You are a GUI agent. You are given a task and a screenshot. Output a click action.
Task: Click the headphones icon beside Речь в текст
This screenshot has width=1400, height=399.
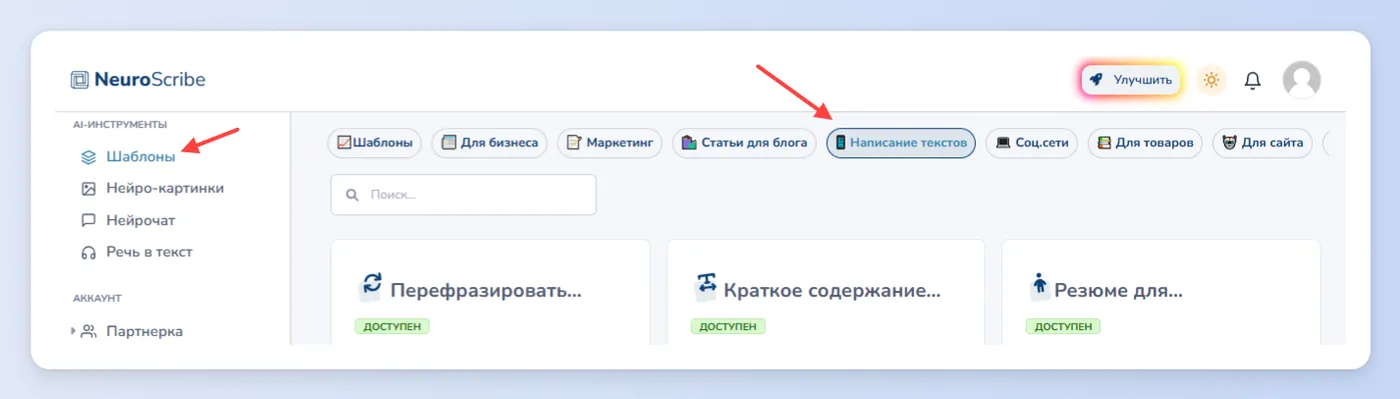point(88,252)
